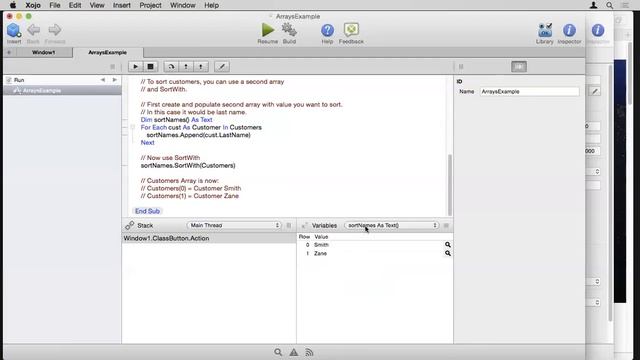This screenshot has width=640, height=360.
Task: Open the Feedback toolbar icon
Action: 351,30
